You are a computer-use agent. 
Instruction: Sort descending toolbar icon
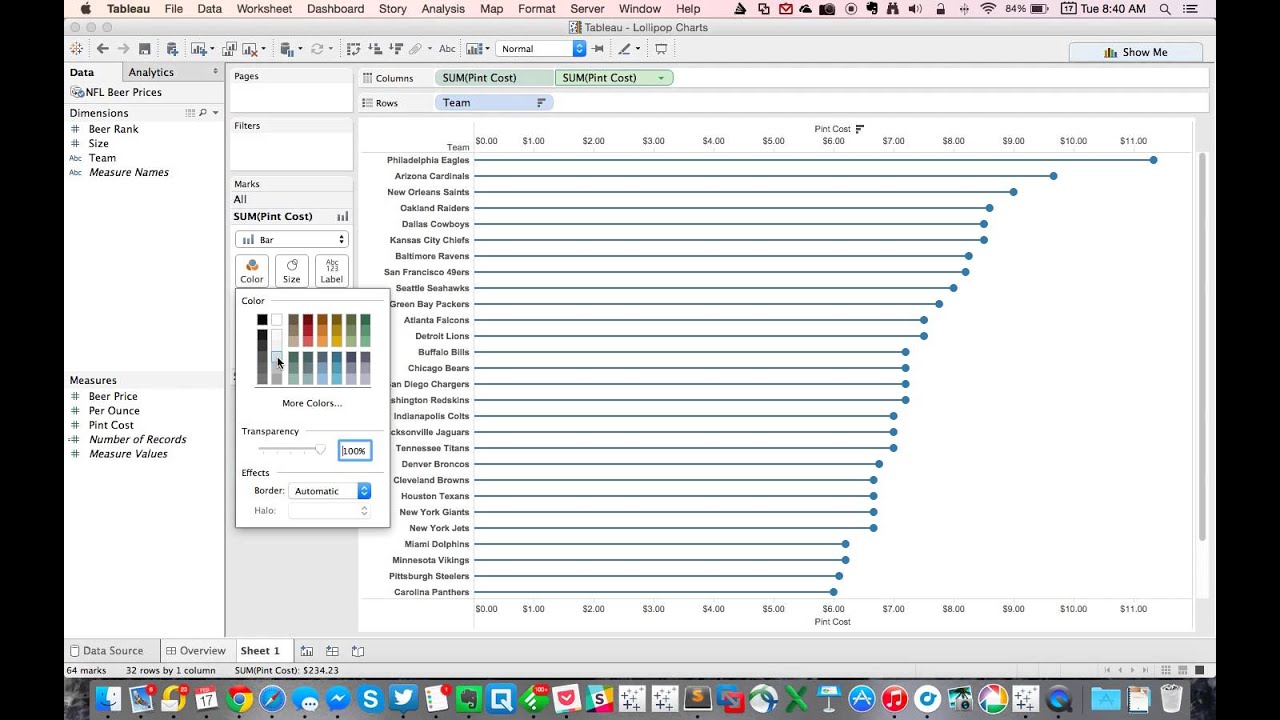(x=395, y=48)
